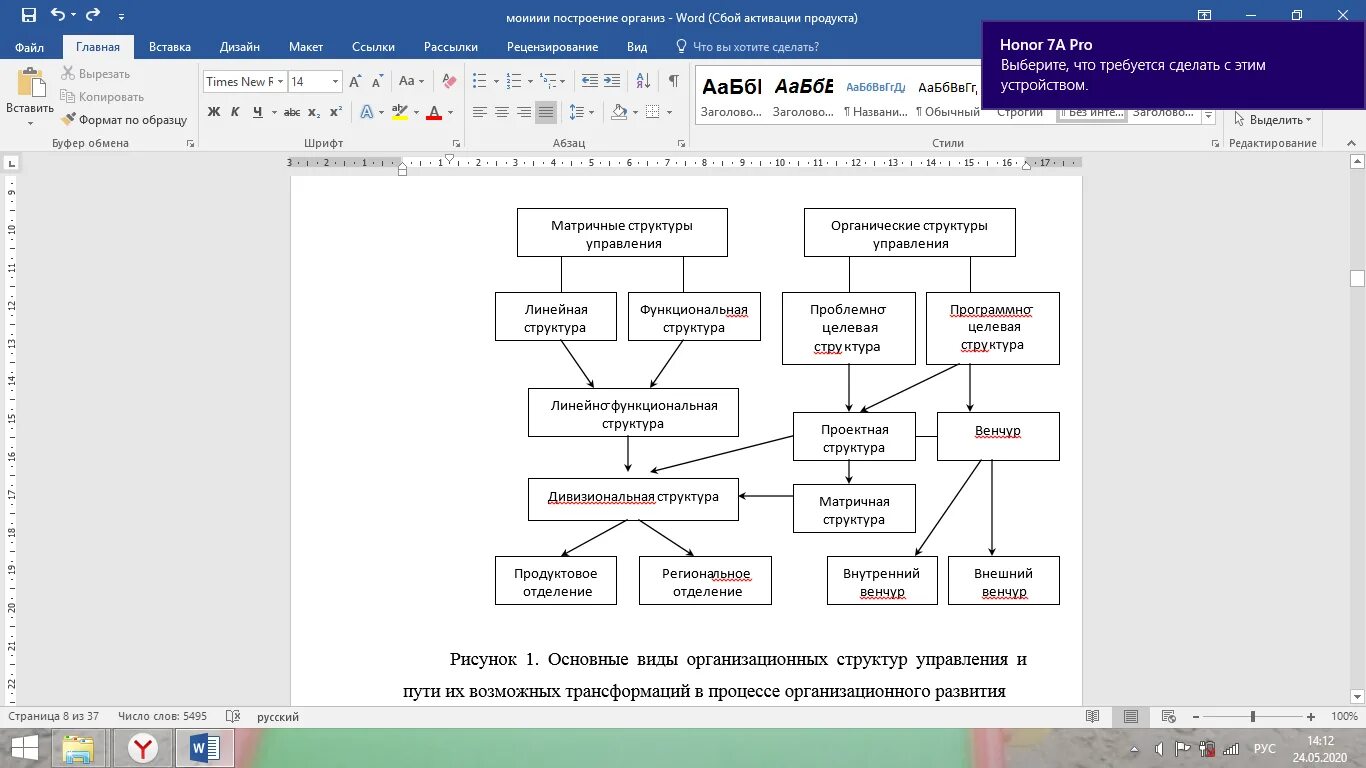The width and height of the screenshot is (1366, 768).
Task: Redo the last action
Action: point(93,15)
